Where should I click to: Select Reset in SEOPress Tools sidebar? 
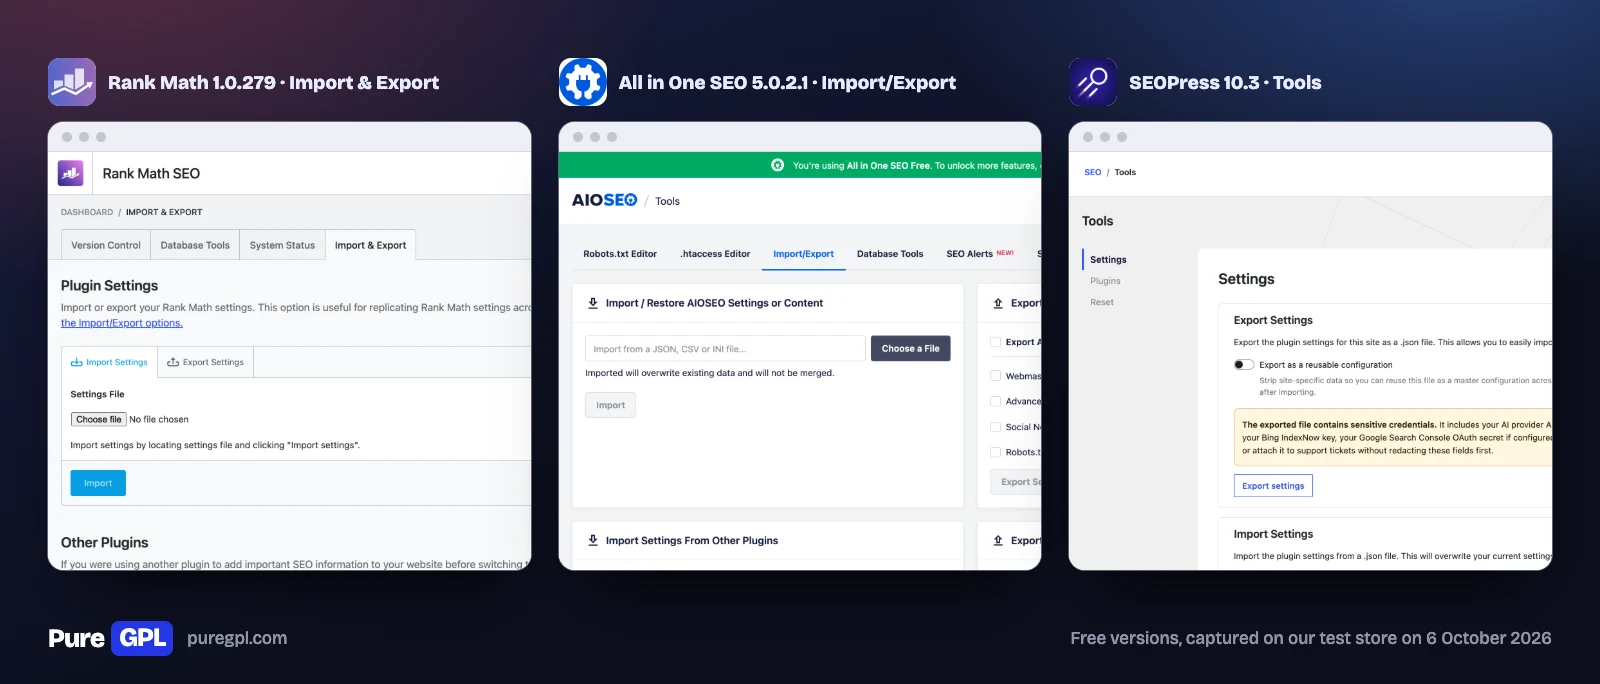(x=1102, y=302)
